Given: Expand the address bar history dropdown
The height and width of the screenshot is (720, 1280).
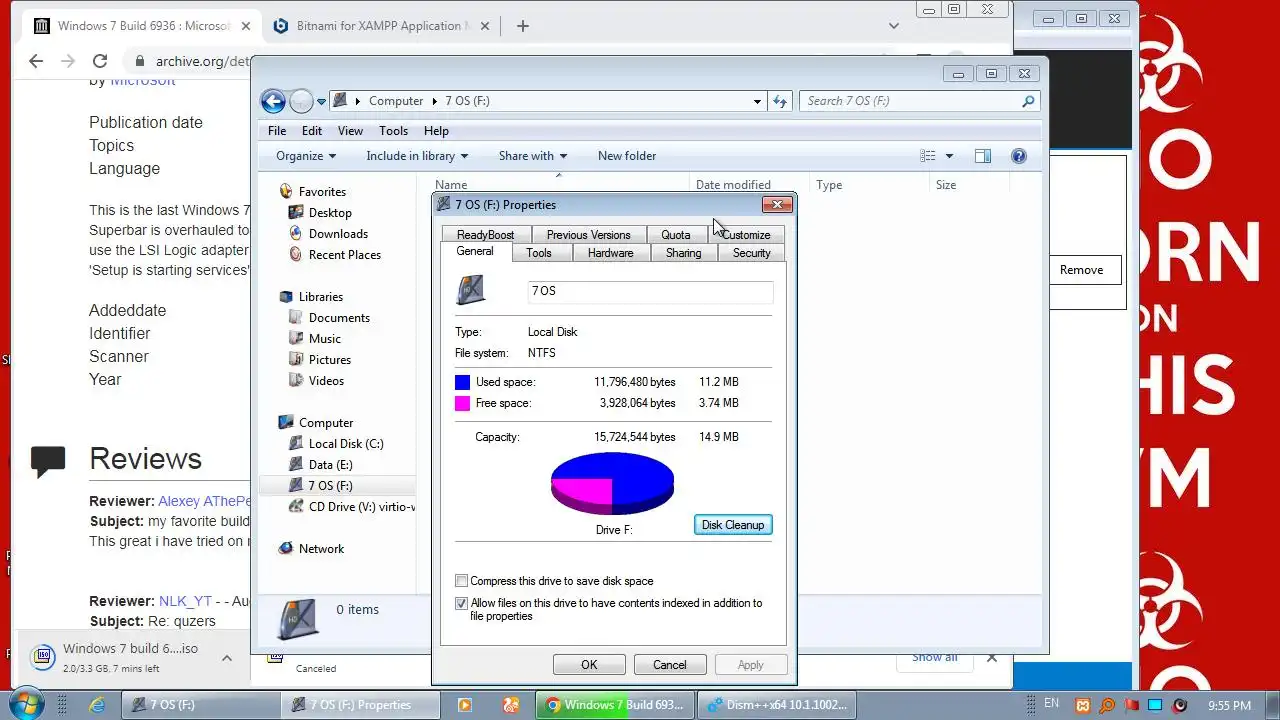Looking at the screenshot, I should click(x=757, y=101).
